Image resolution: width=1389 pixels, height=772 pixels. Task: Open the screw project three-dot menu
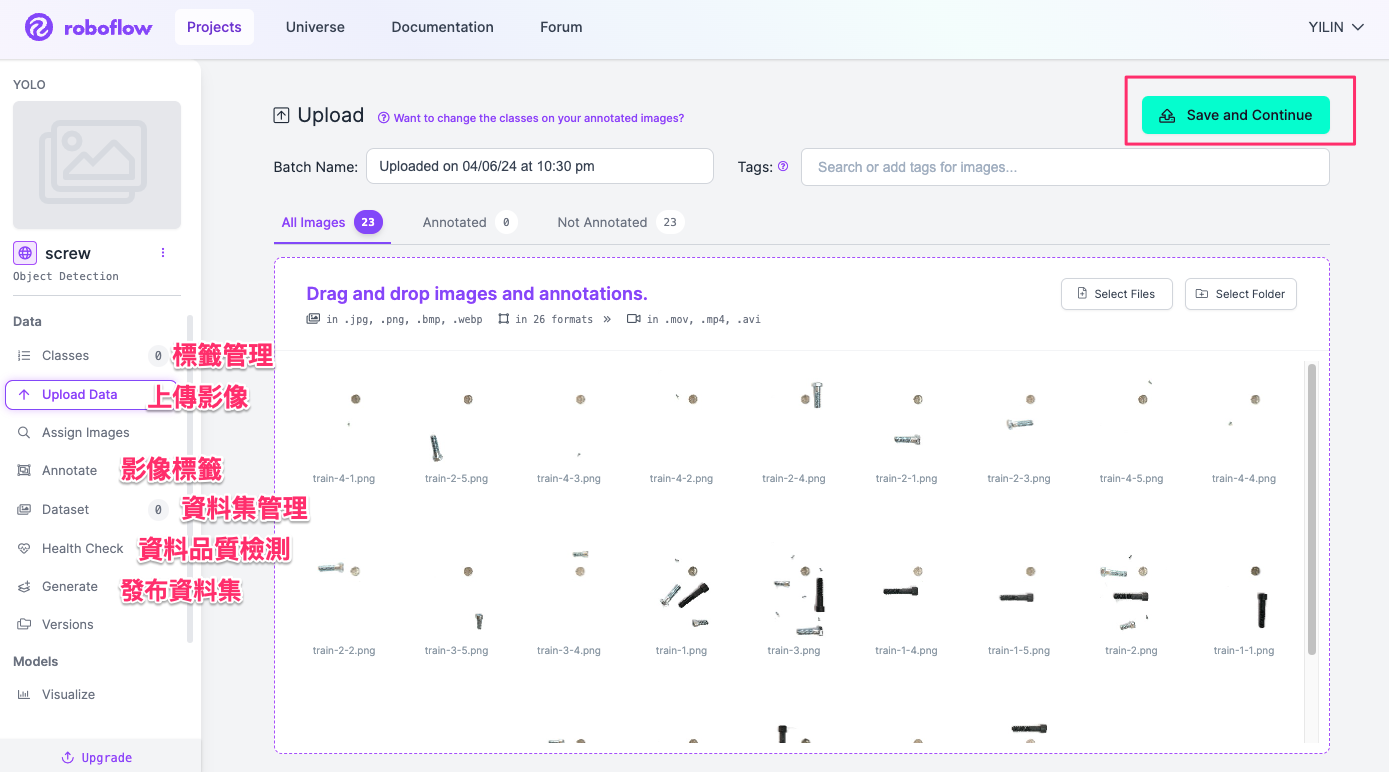(x=163, y=253)
